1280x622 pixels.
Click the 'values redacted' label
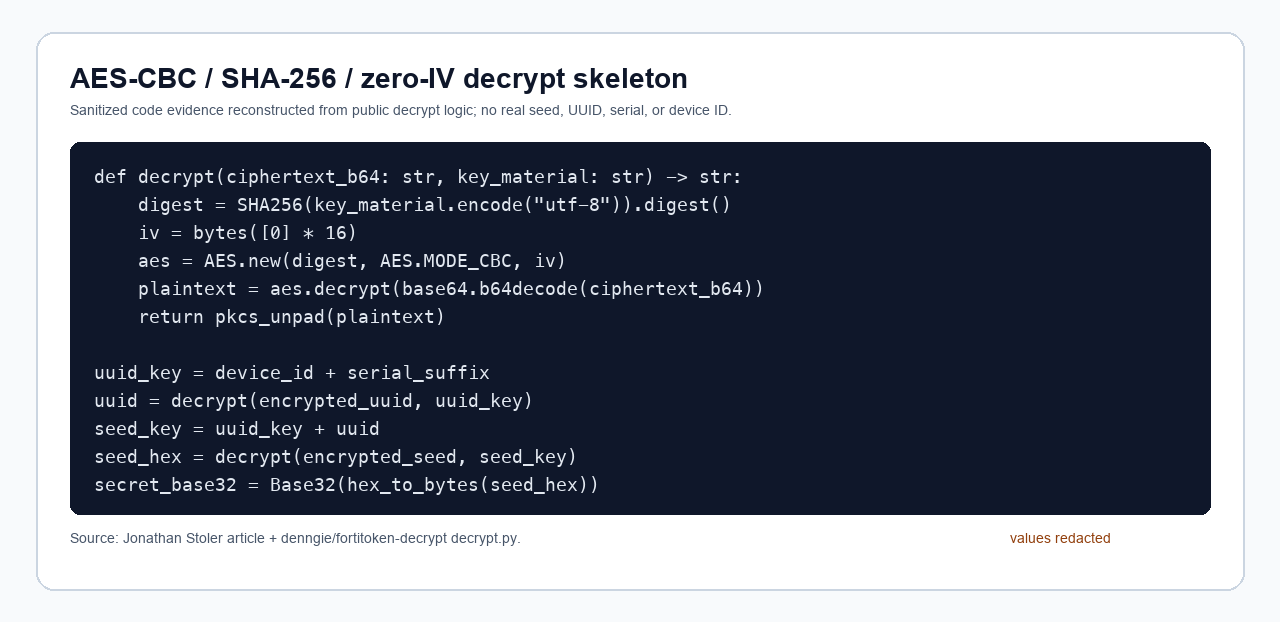point(1060,538)
